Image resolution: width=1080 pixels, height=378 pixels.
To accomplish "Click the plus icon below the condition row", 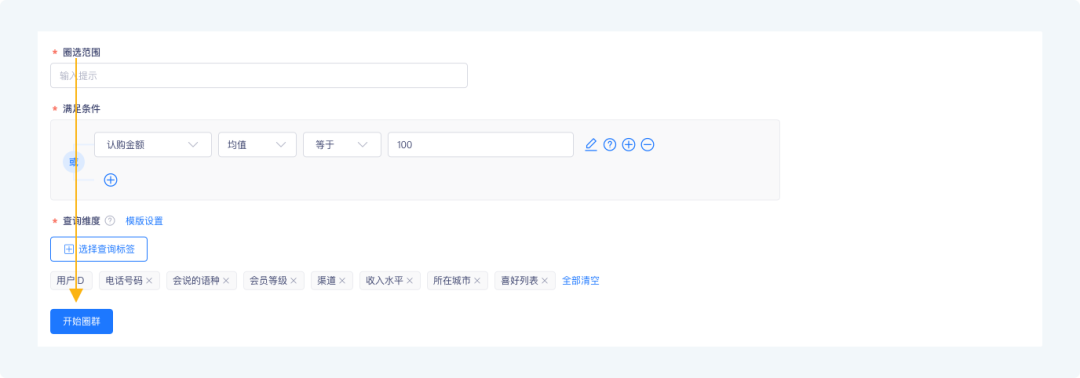I will [110, 180].
